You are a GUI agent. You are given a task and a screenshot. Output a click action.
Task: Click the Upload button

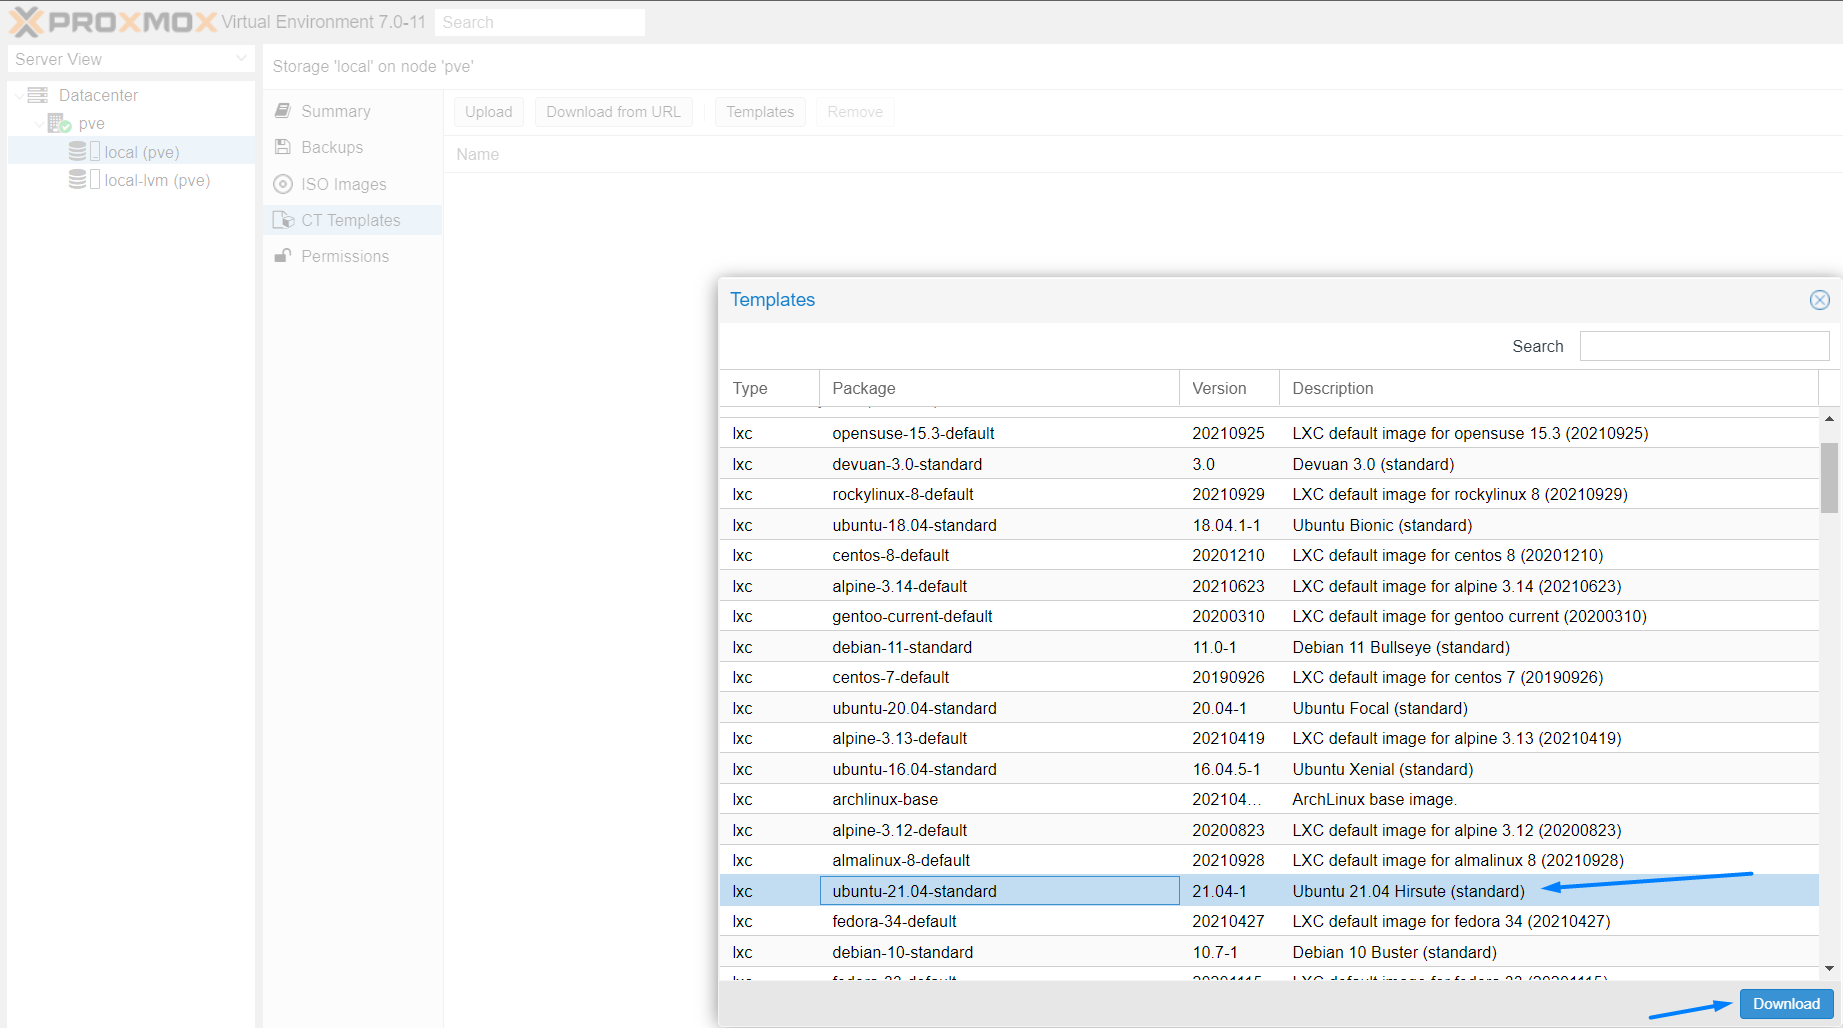[x=488, y=112]
